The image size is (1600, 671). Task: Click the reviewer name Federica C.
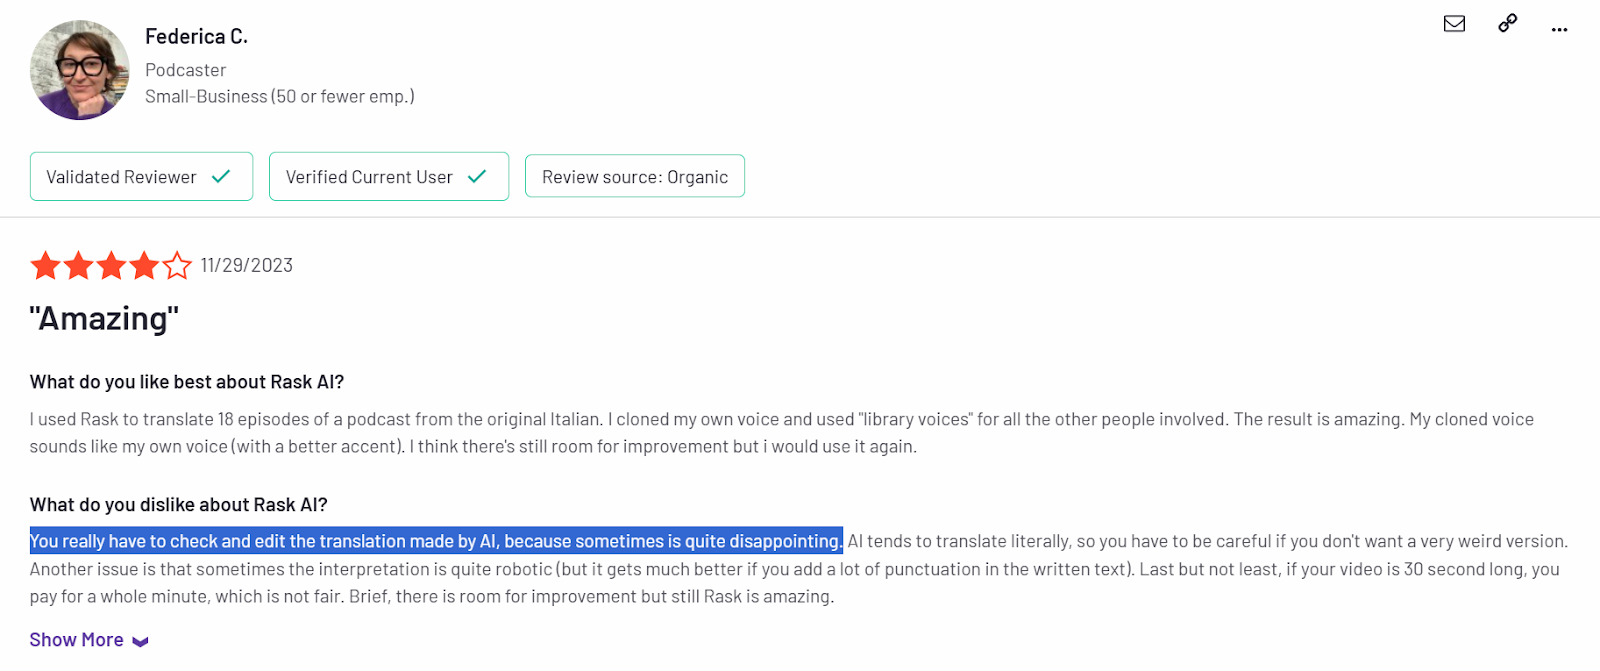(196, 37)
